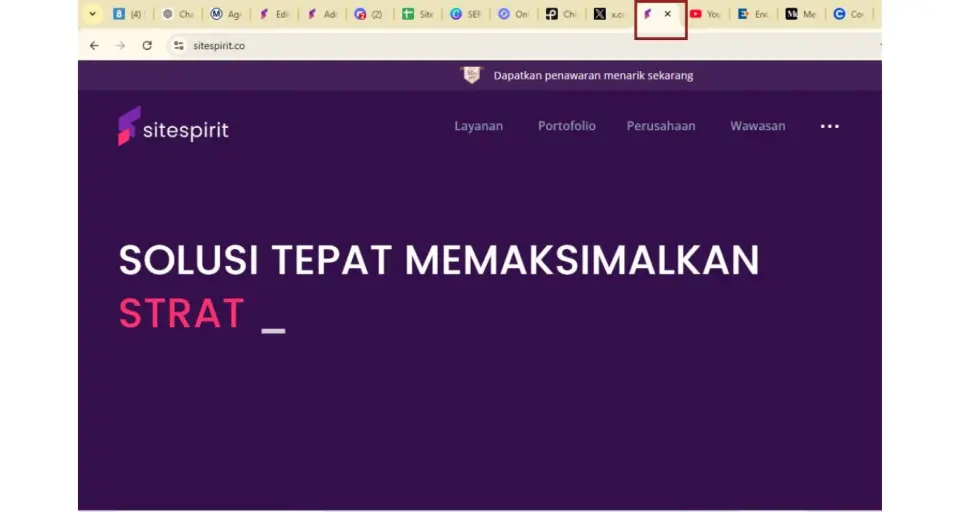Click the sitespirit logo

coord(173,127)
